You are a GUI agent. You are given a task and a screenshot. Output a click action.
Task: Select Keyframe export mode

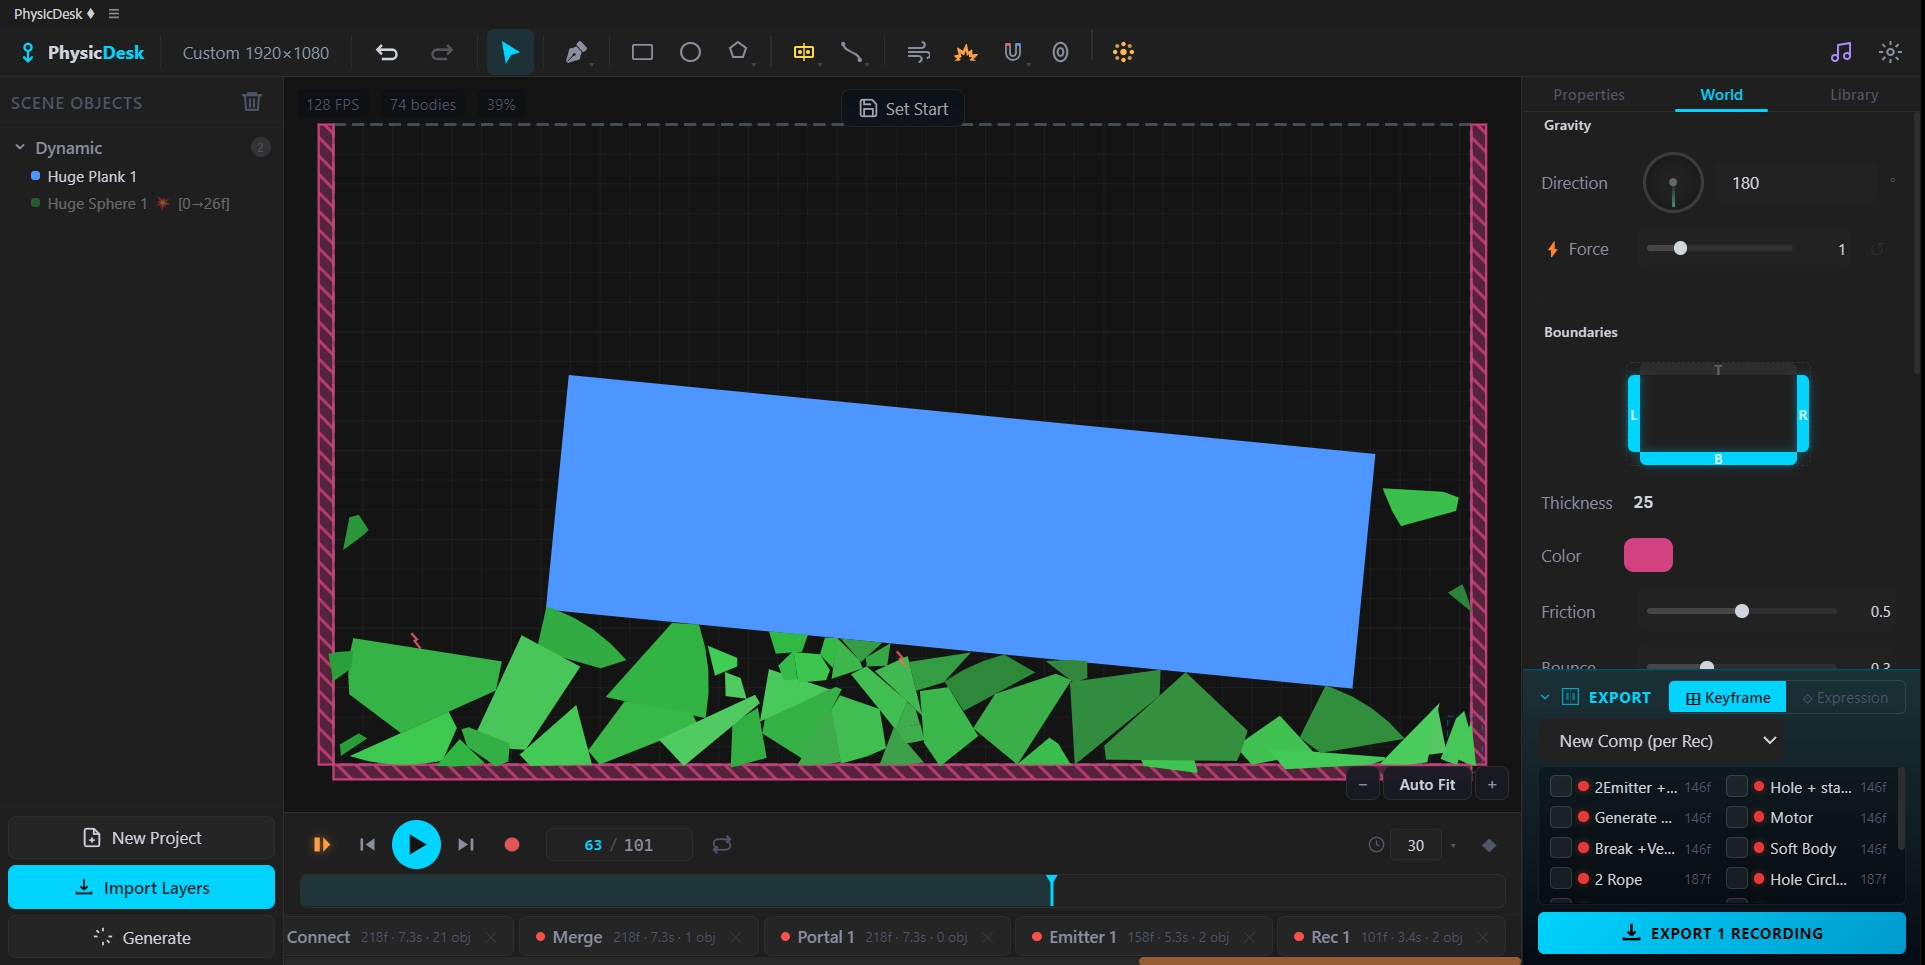1727,698
